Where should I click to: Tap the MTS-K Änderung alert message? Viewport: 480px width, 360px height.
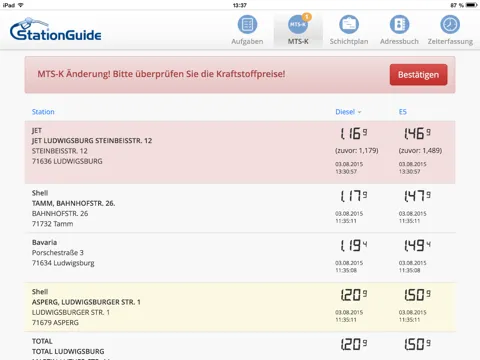161,74
